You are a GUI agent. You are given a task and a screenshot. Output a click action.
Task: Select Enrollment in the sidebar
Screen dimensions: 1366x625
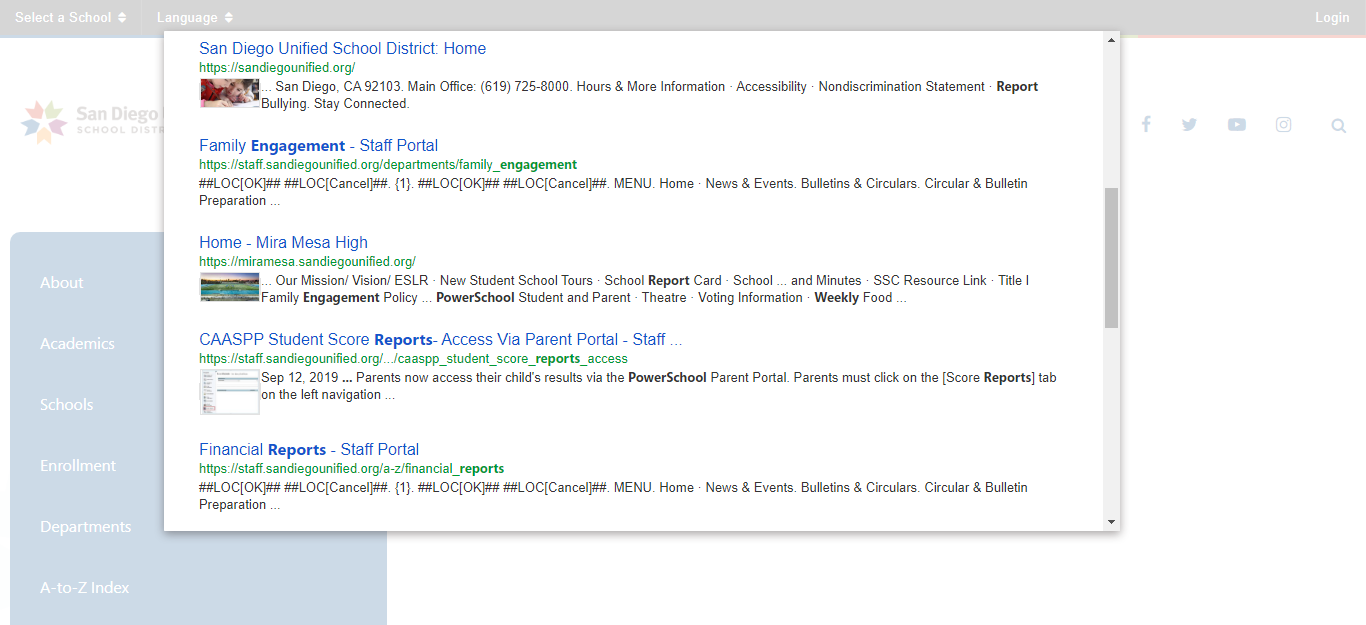coord(78,466)
